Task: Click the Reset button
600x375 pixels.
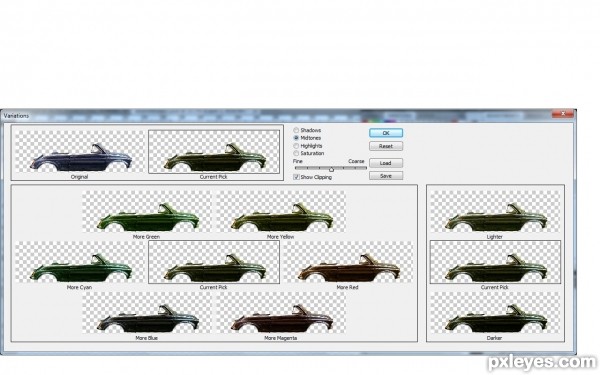Action: click(386, 146)
